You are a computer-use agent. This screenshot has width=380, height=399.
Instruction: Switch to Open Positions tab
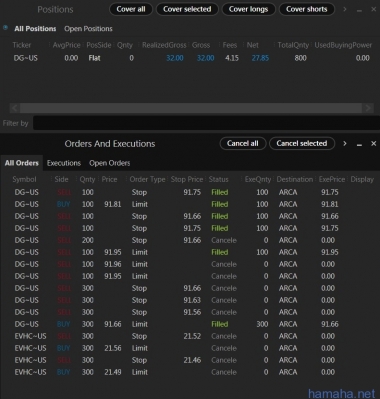[x=88, y=29]
